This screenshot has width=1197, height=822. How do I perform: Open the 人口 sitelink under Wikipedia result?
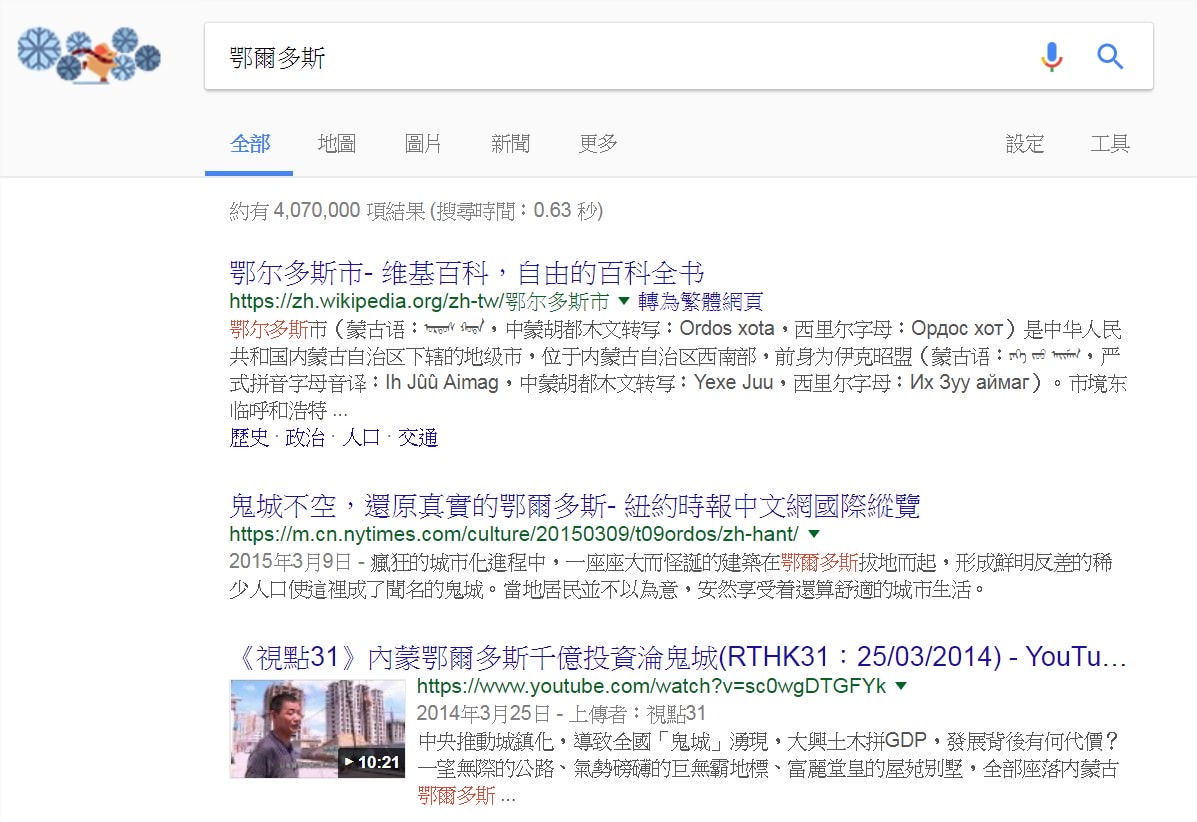(x=362, y=437)
